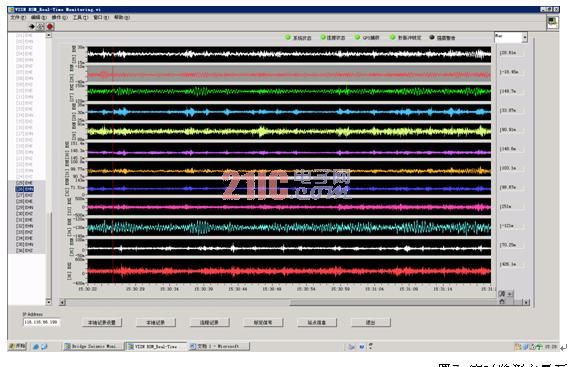Screen dimensions: 574x367
Task: Click the 本地记录设置 button
Action: tap(102, 322)
